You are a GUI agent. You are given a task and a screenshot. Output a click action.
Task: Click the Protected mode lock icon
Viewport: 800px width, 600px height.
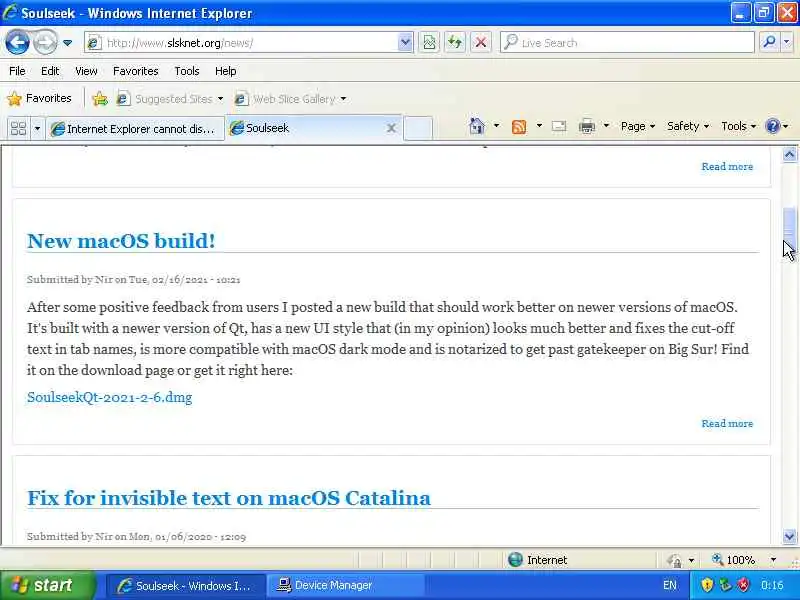(x=674, y=561)
